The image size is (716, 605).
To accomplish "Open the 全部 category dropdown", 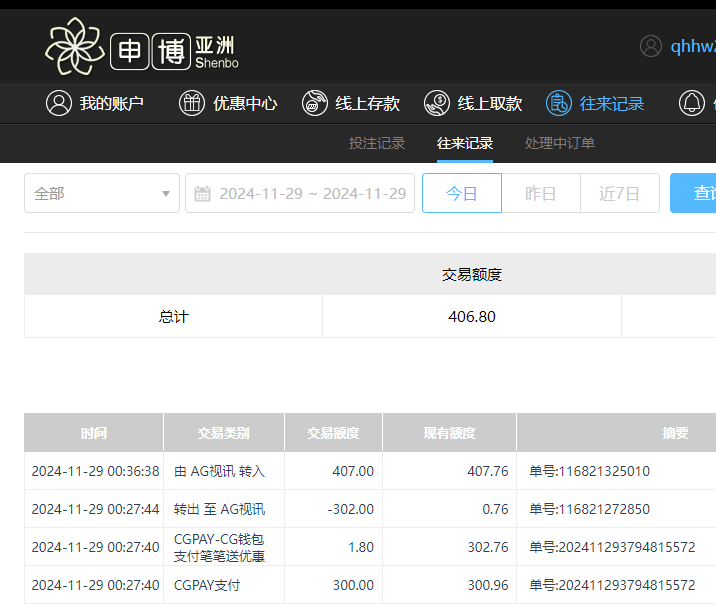I will [102, 193].
